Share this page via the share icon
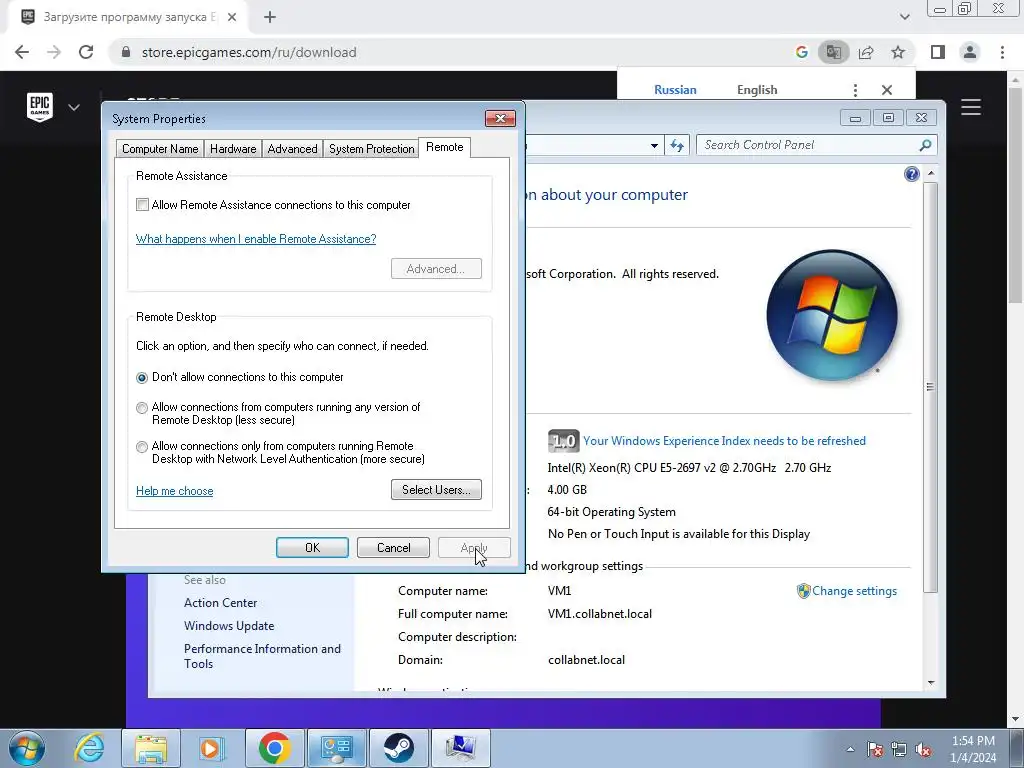The height and width of the screenshot is (768, 1024). (866, 52)
